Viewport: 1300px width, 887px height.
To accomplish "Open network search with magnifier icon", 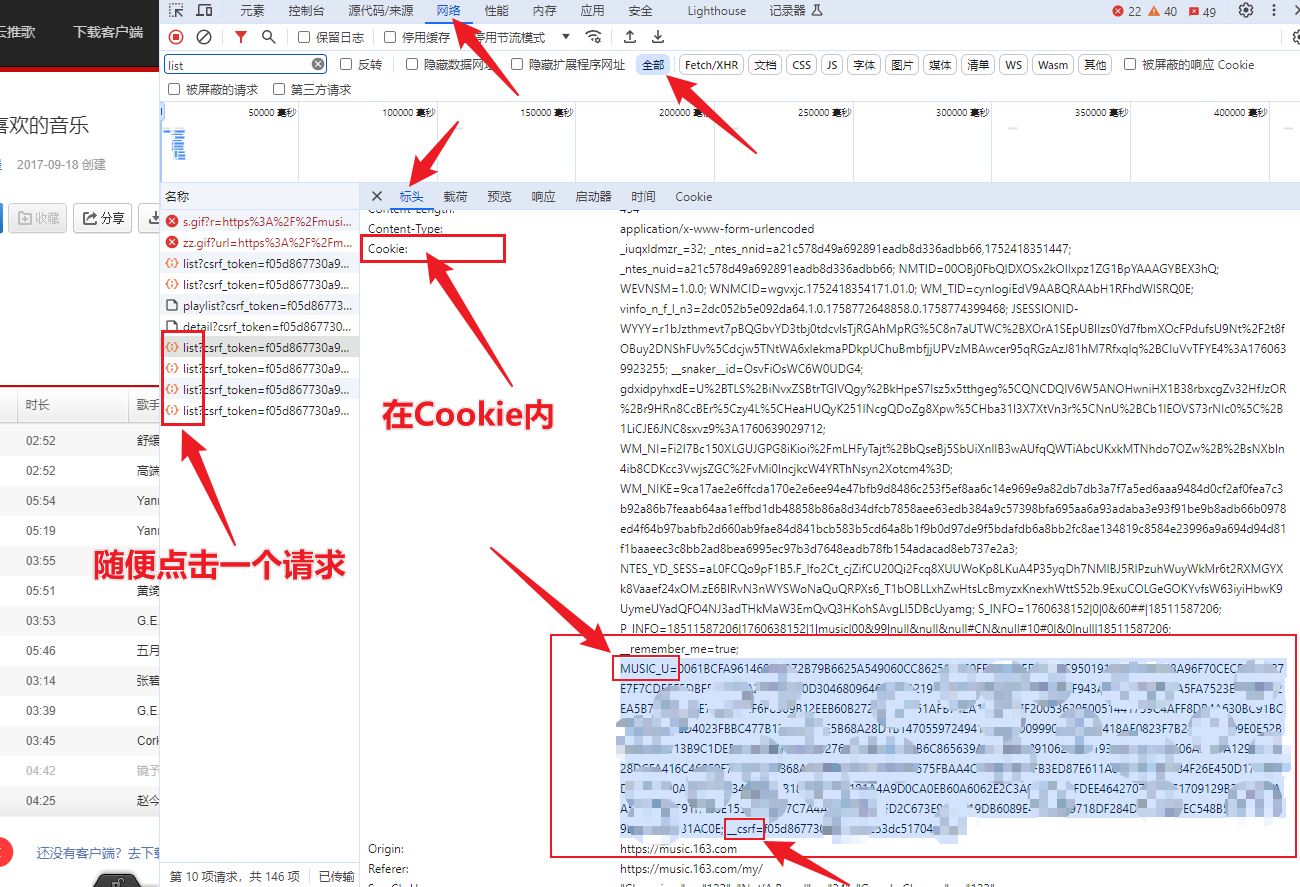I will tap(268, 37).
